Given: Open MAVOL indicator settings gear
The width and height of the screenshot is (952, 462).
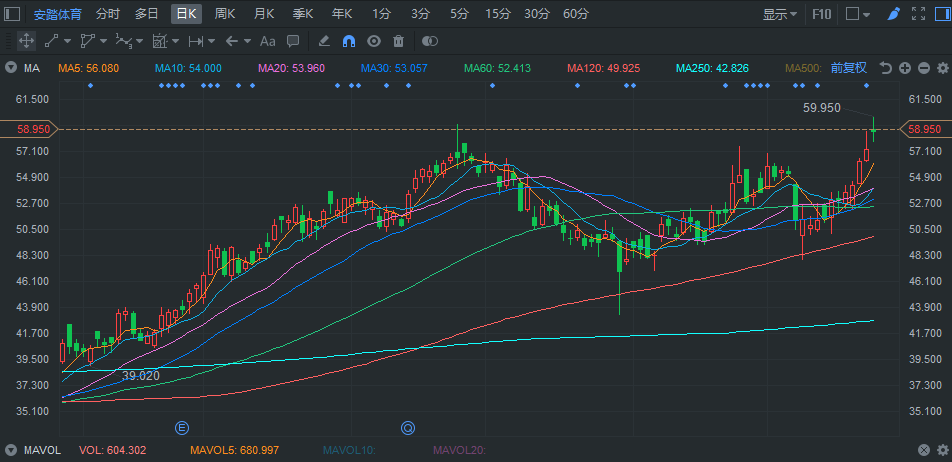Looking at the screenshot, I should [942, 450].
